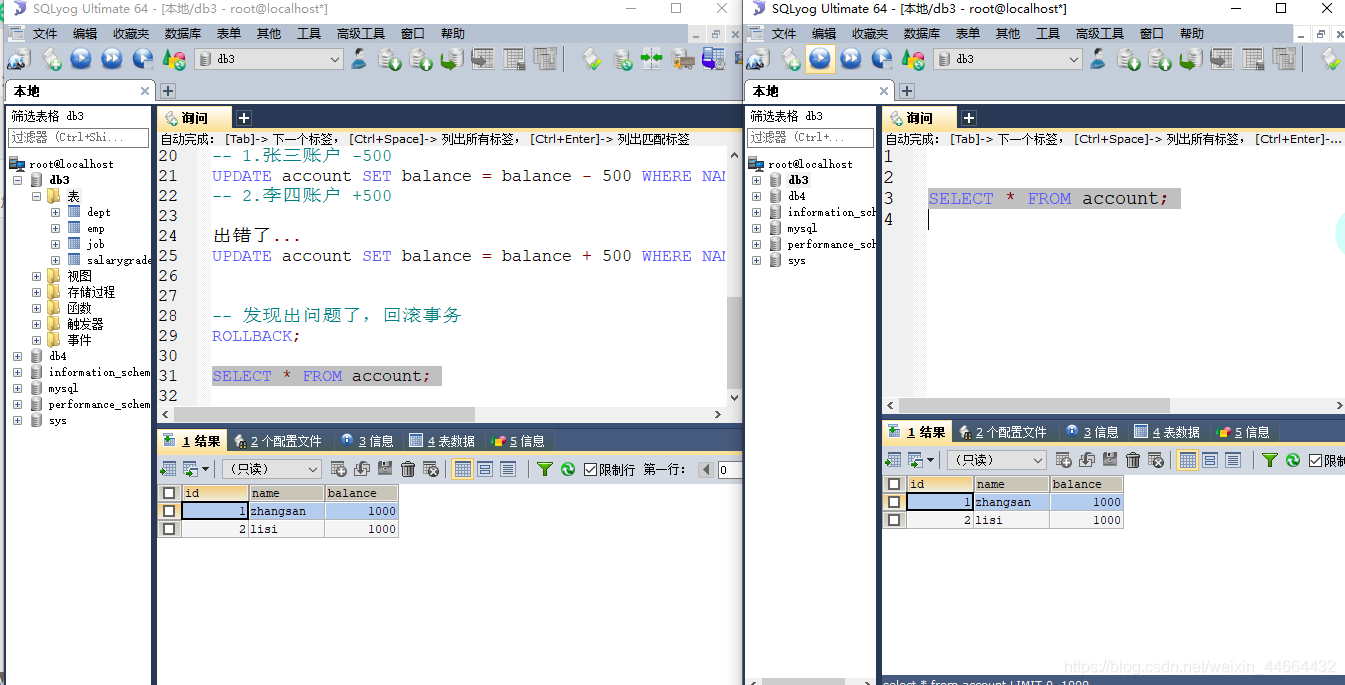1345x685 pixels.
Task: Click the trash delete-row icon in left result toolbar
Action: coord(408,469)
